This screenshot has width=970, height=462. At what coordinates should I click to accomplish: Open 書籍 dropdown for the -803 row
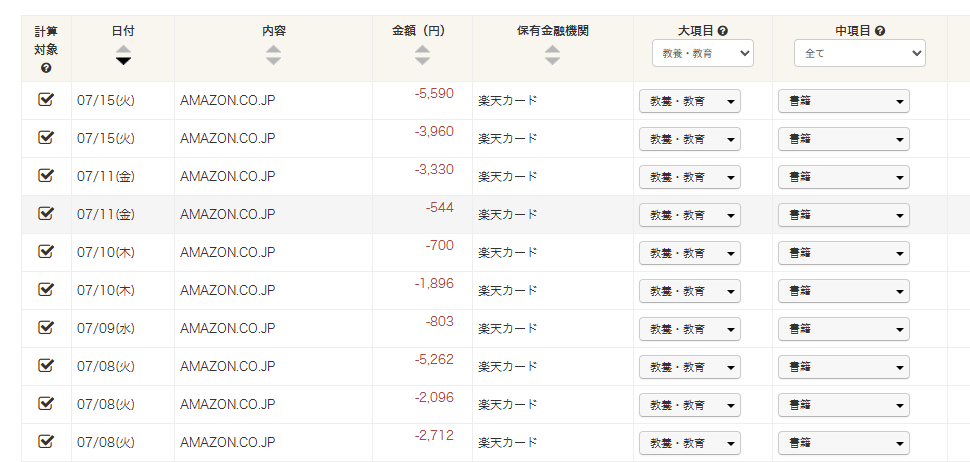[844, 329]
